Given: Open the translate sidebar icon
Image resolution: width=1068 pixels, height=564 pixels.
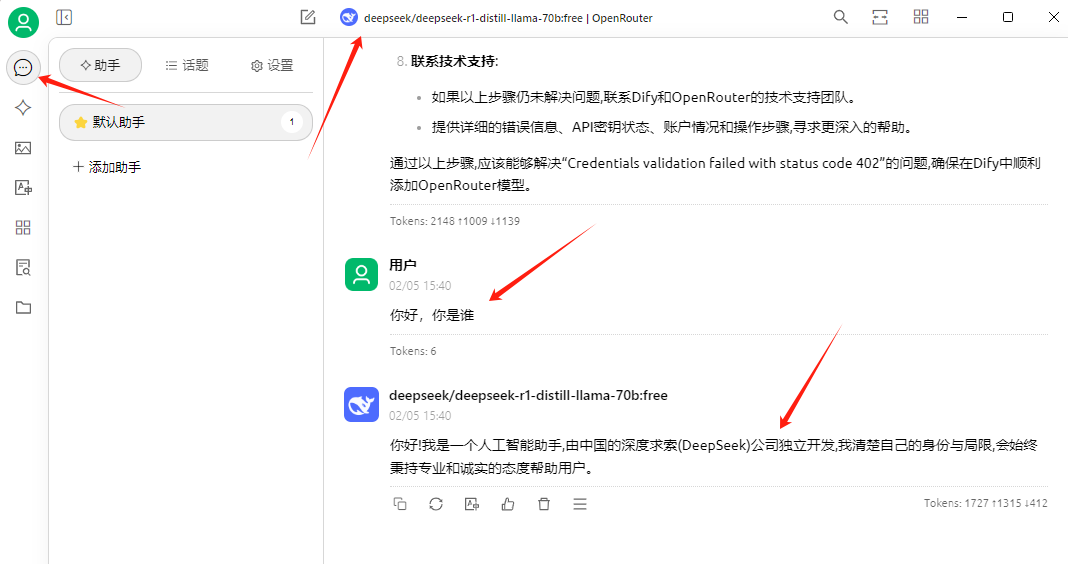Looking at the screenshot, I should coord(23,187).
